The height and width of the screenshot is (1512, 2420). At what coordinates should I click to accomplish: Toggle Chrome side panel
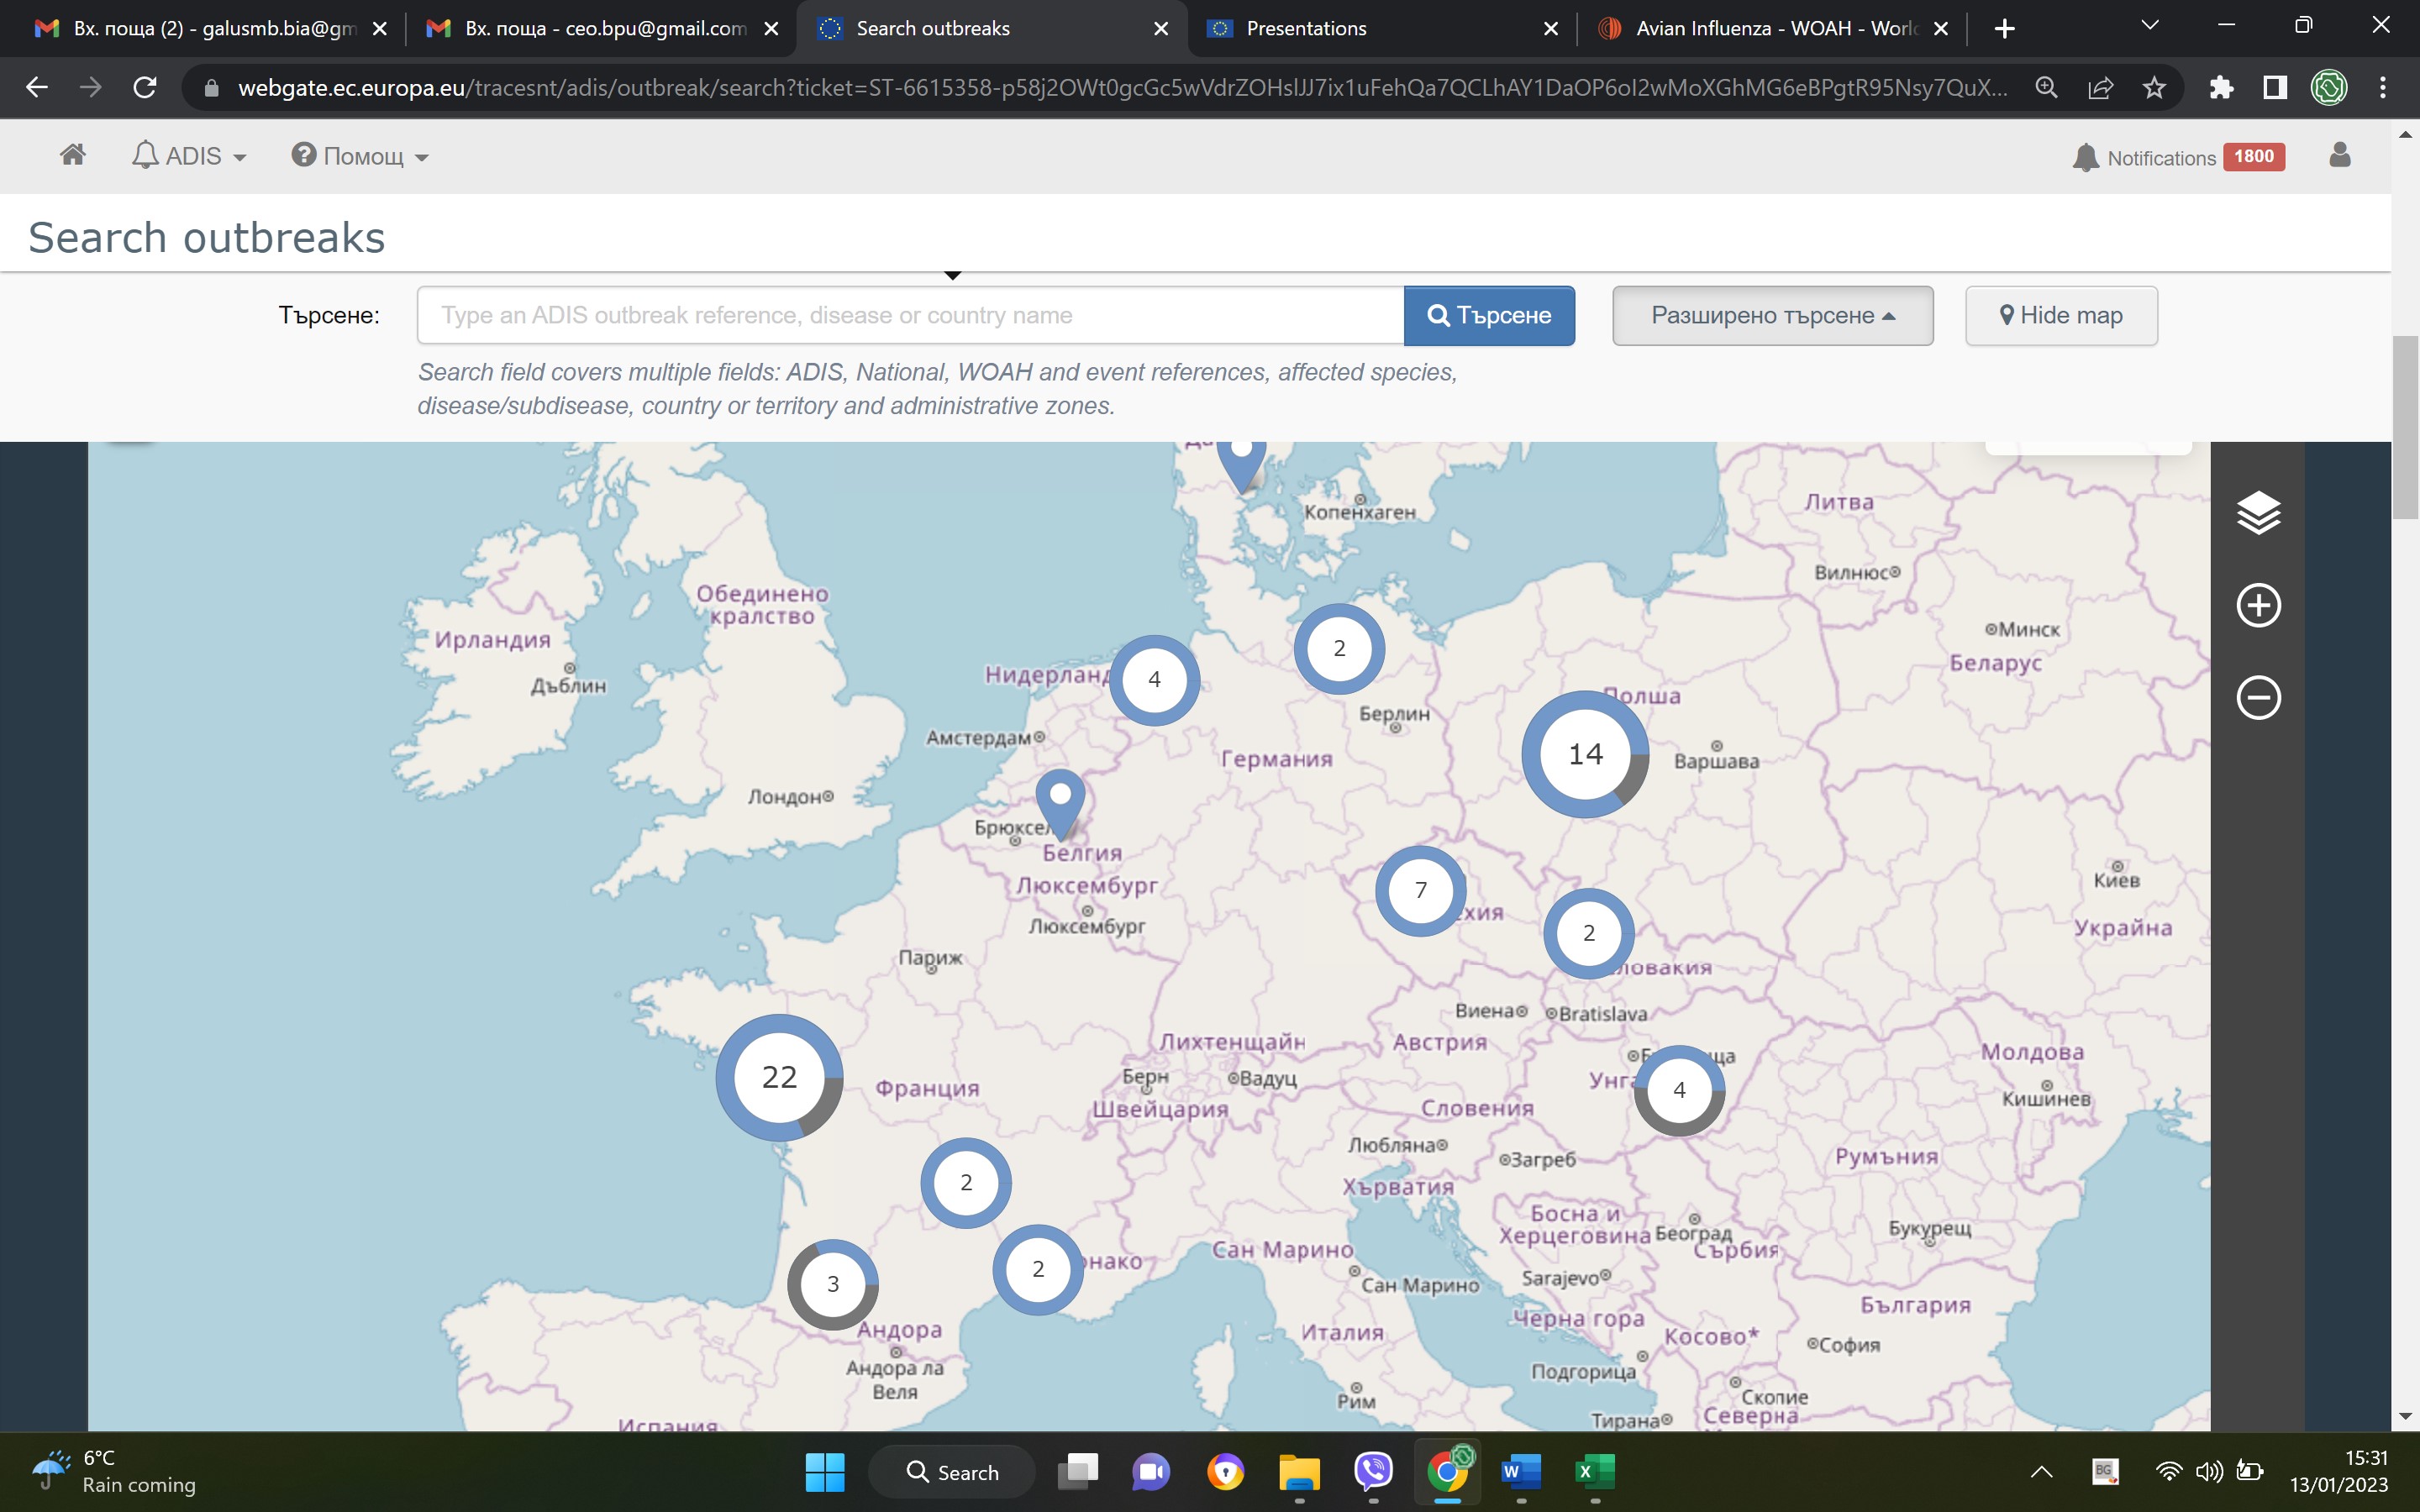pyautogui.click(x=2275, y=88)
